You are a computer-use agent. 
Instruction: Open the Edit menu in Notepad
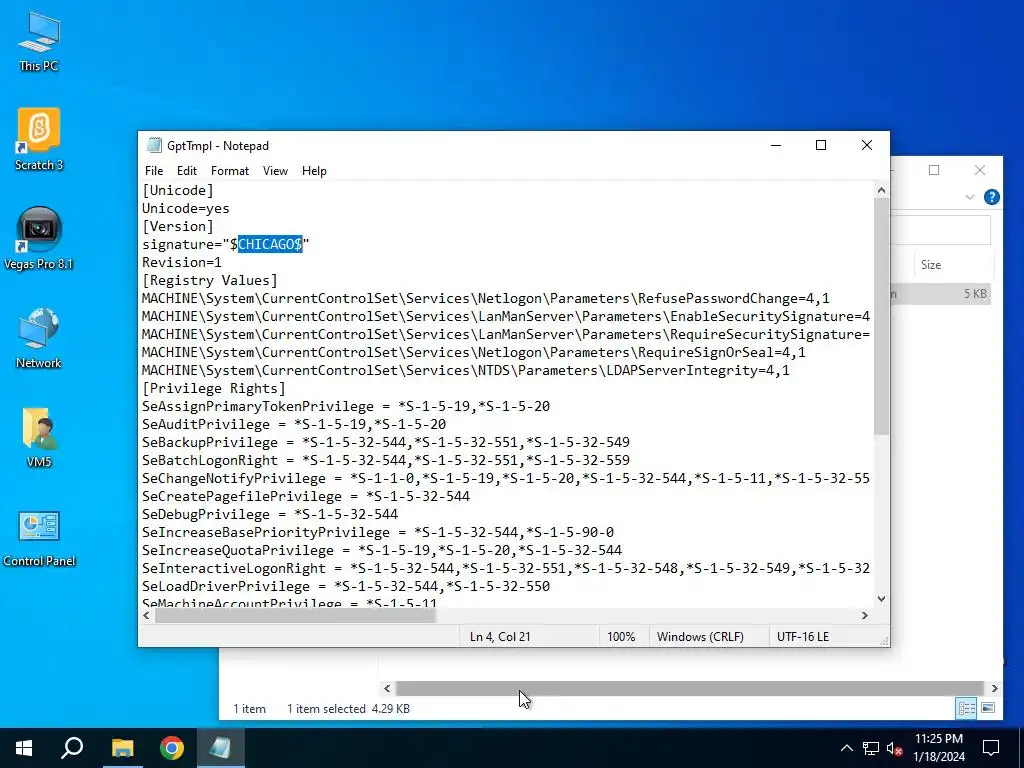click(x=187, y=170)
